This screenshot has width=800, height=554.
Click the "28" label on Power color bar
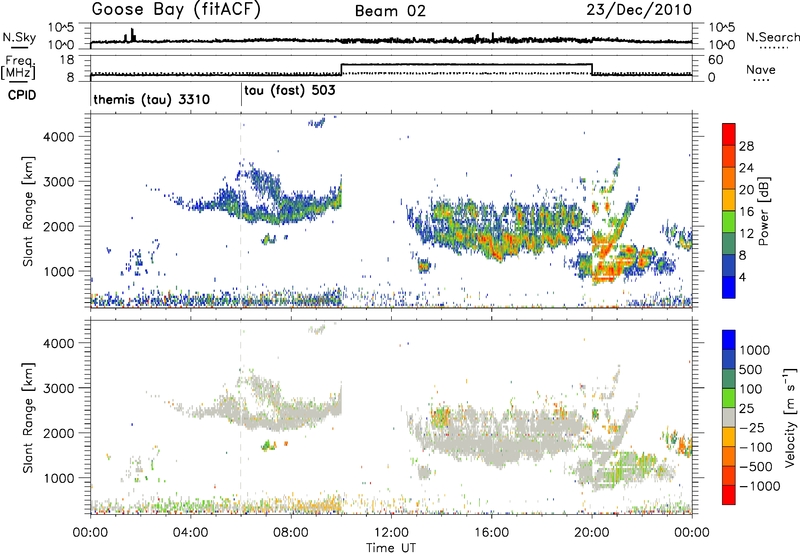746,146
